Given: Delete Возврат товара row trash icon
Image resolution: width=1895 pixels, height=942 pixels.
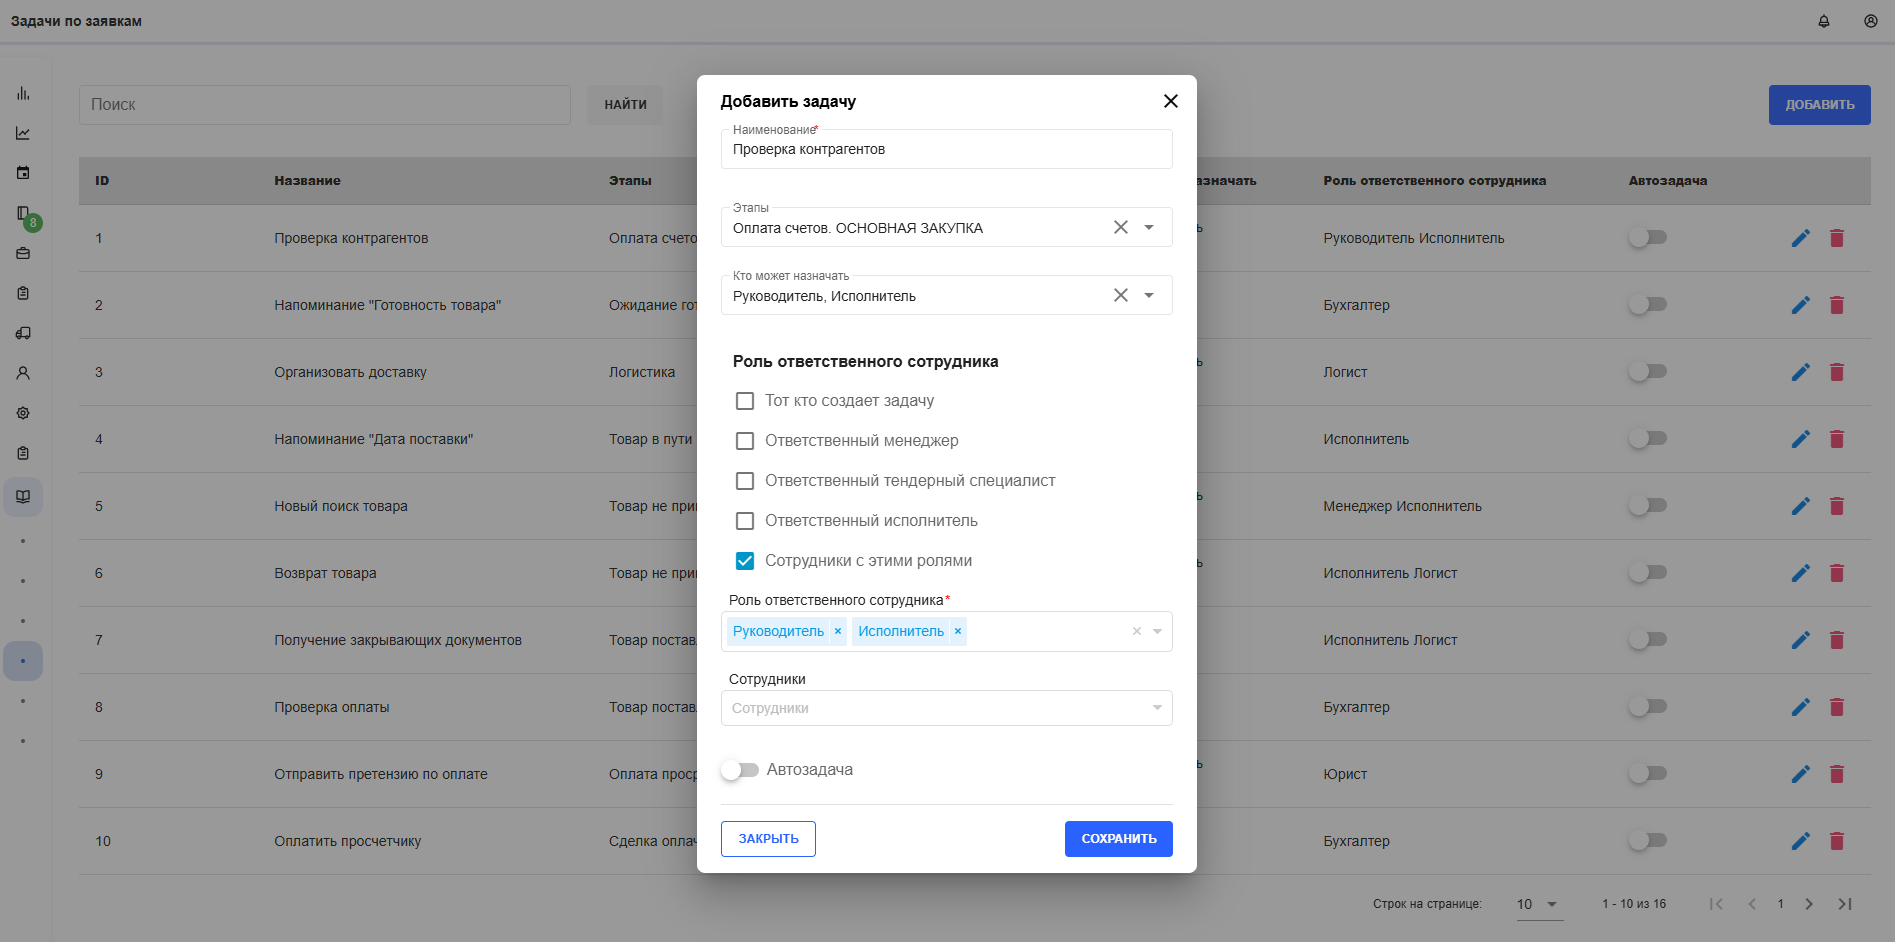Looking at the screenshot, I should [1837, 573].
